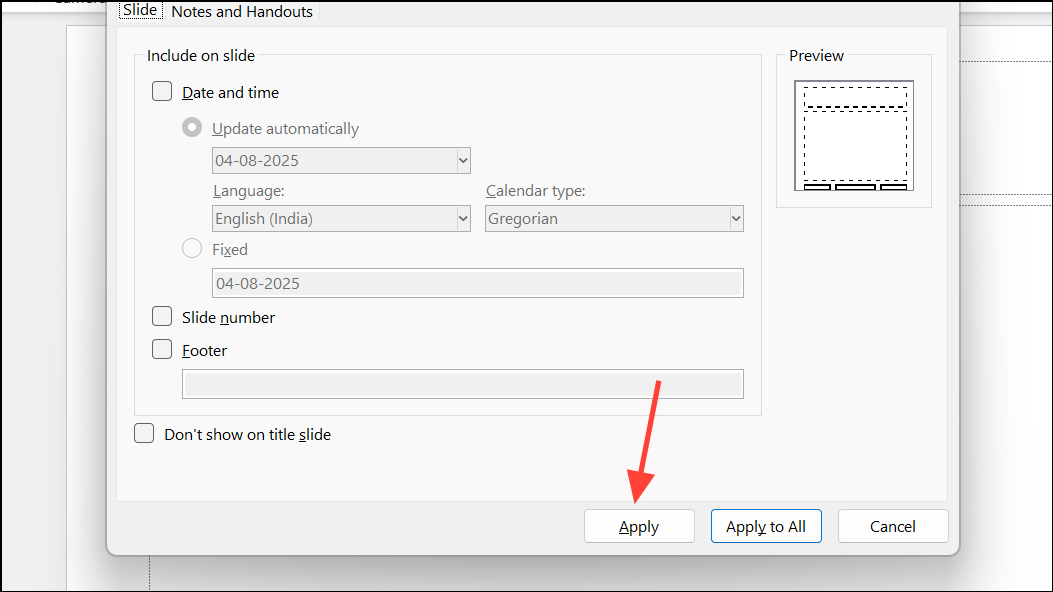Open the date format dropdown showing 04-08-2025
This screenshot has height=592, width=1053.
coord(341,160)
